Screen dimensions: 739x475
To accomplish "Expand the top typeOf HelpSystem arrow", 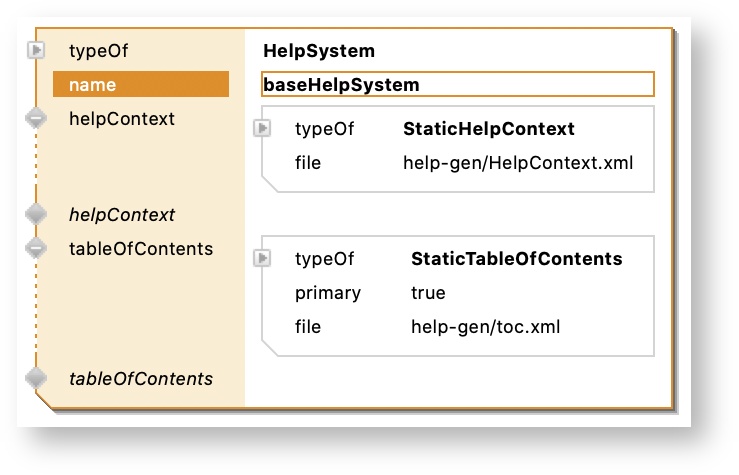I will point(36,50).
